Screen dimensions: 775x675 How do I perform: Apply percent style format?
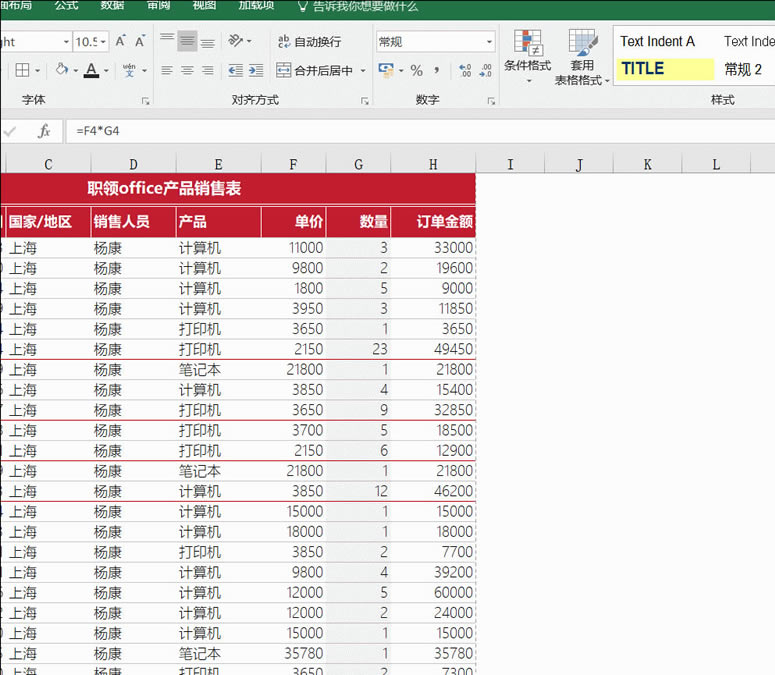tap(416, 71)
